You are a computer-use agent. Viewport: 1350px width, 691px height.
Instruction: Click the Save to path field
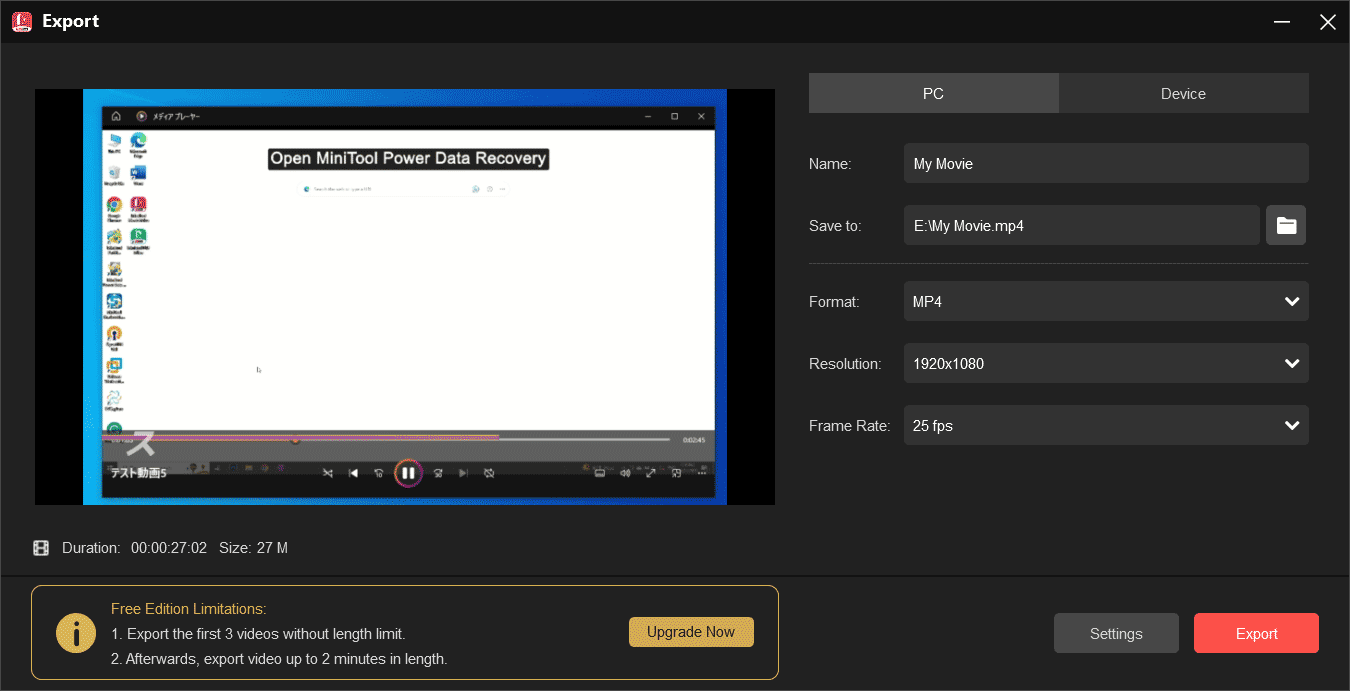[x=1081, y=225]
